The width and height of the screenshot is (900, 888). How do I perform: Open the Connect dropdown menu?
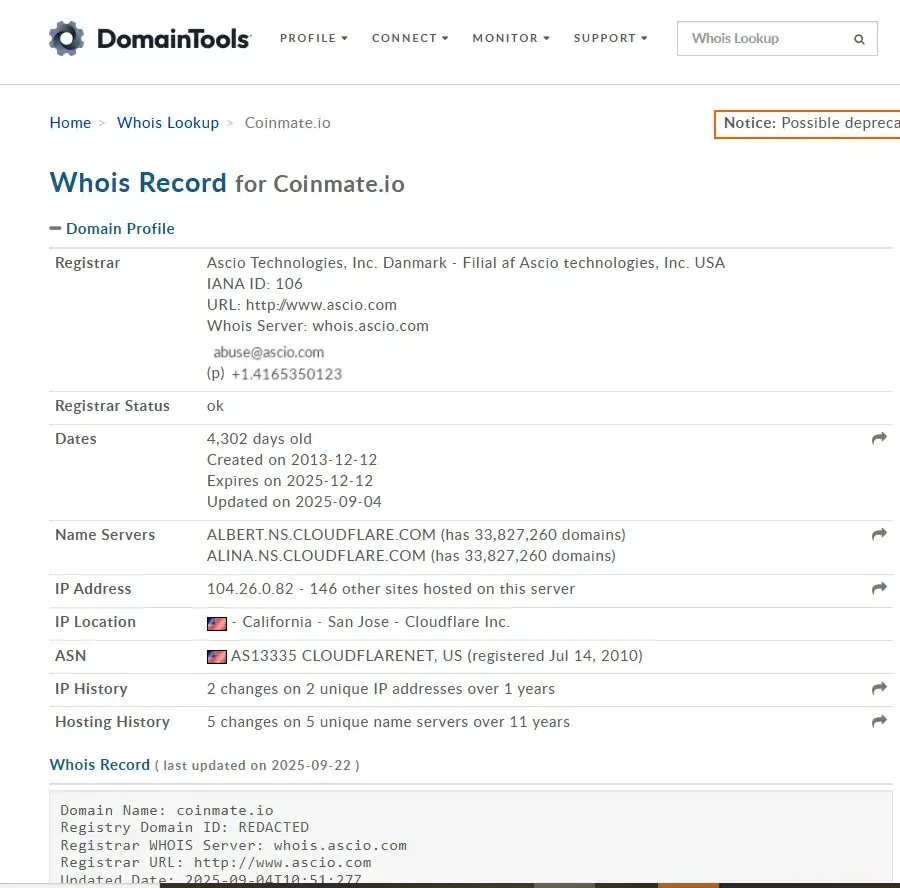(x=410, y=38)
